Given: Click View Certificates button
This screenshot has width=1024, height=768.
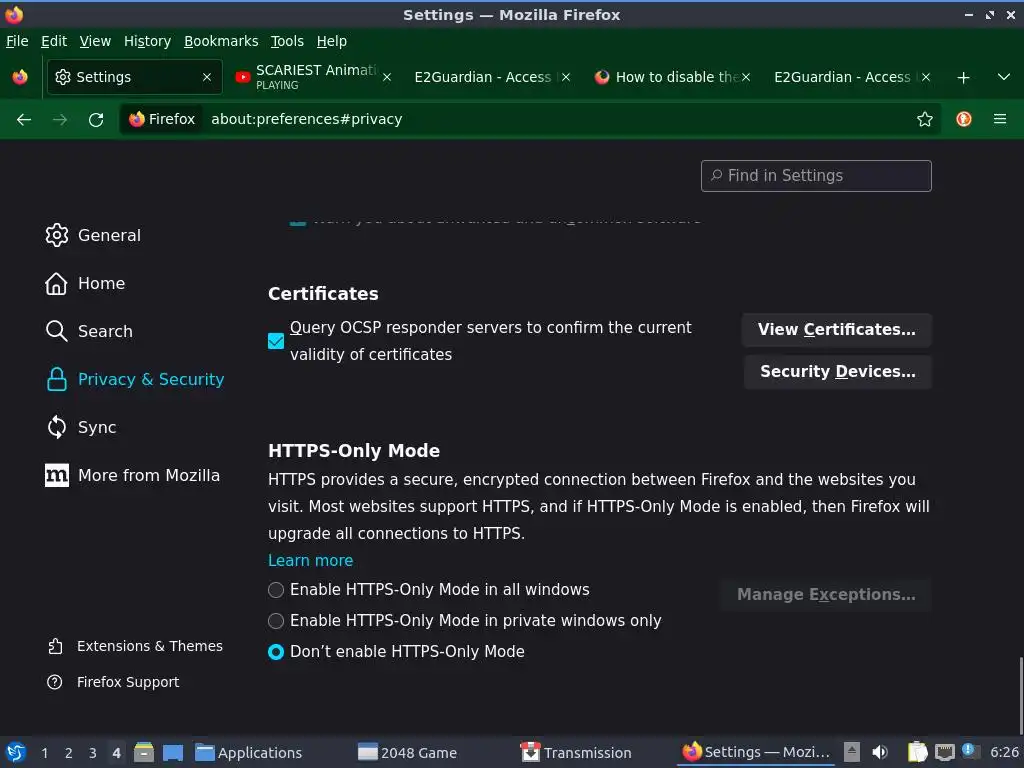Looking at the screenshot, I should (x=837, y=330).
